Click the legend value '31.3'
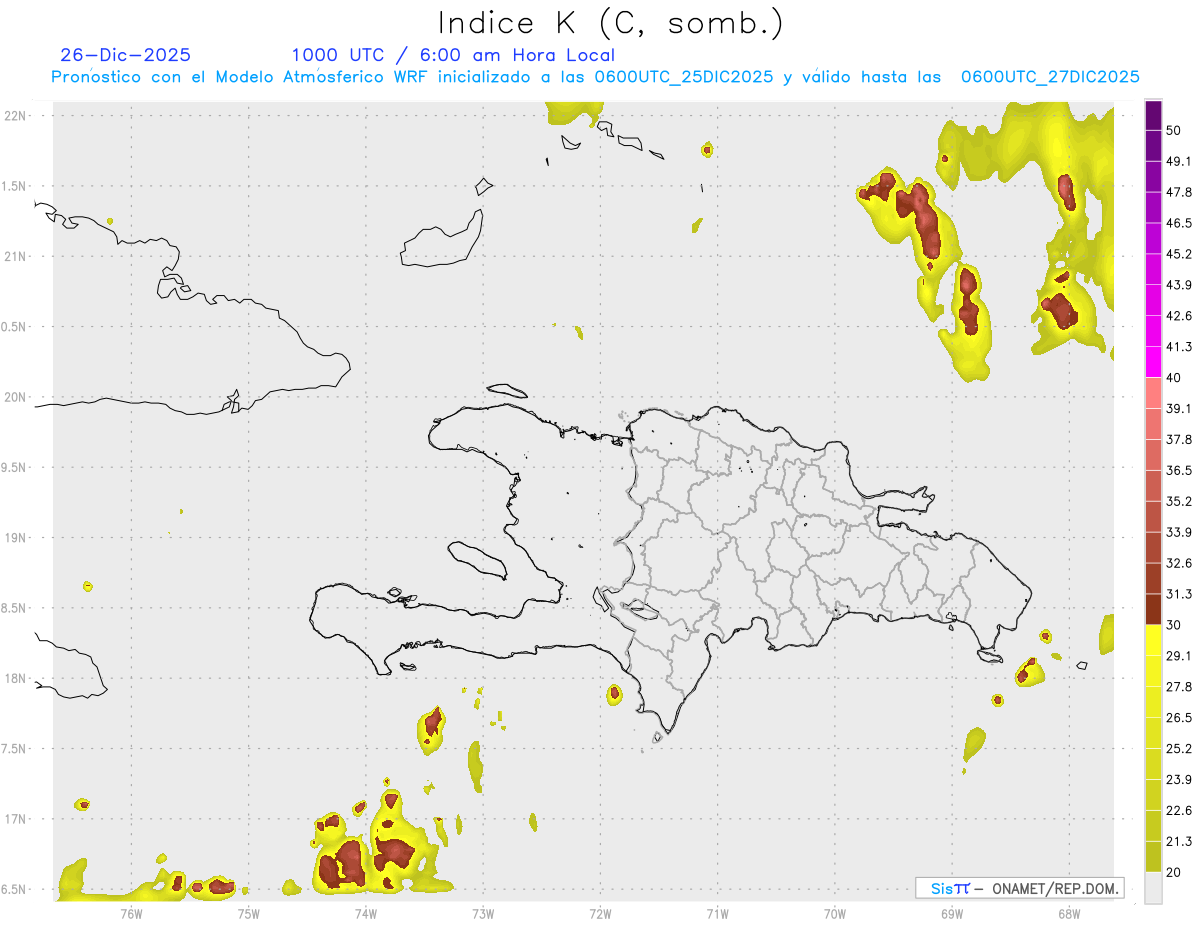 coord(1179,594)
